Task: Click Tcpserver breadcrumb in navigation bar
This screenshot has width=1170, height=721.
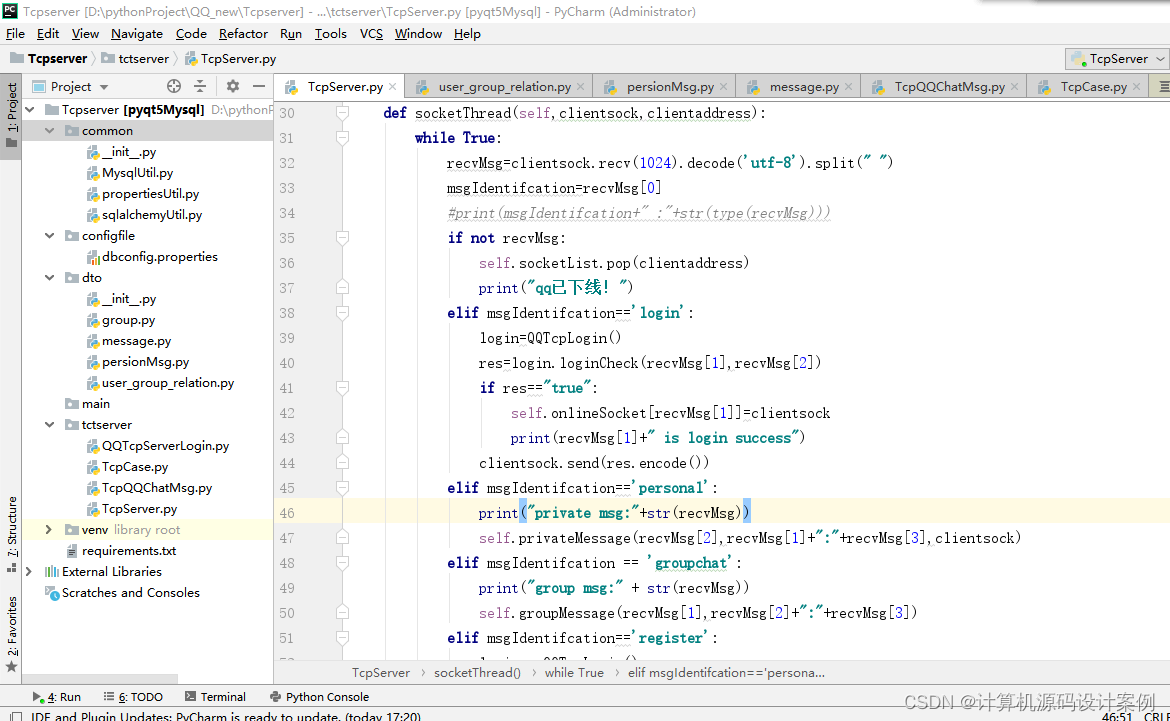Action: (x=49, y=58)
